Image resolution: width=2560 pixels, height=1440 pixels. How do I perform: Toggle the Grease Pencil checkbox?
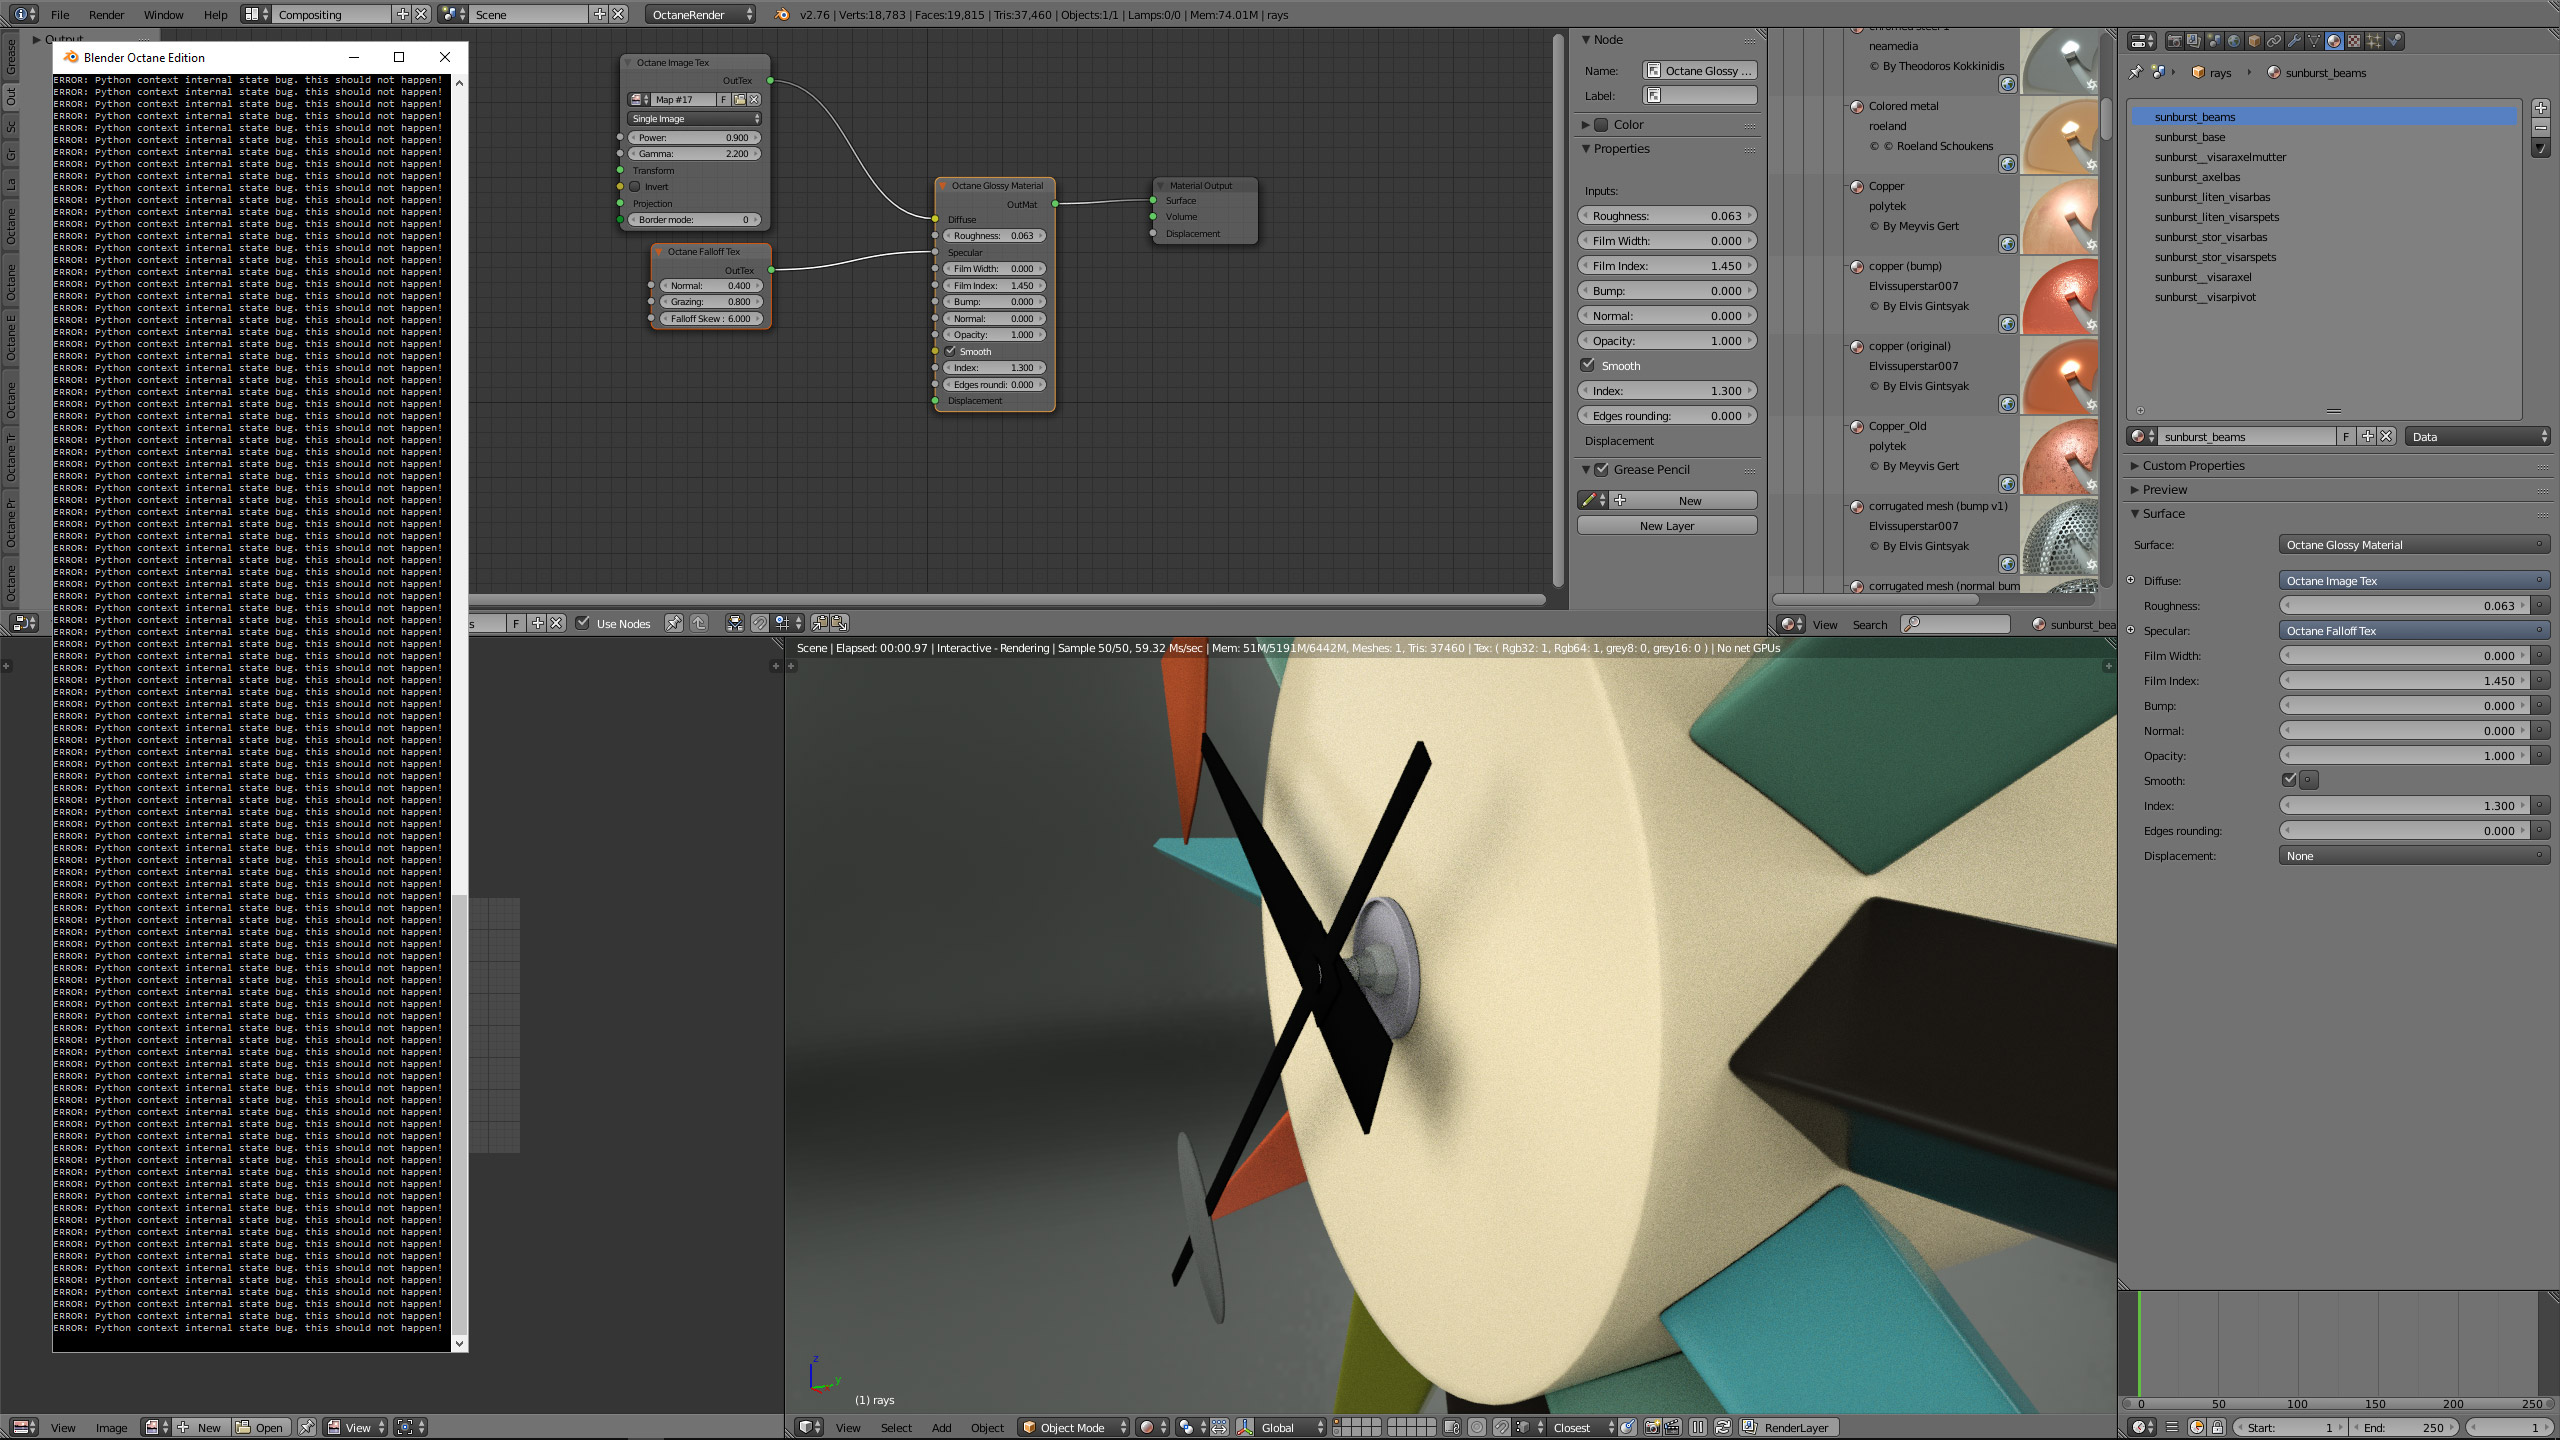(x=1602, y=469)
